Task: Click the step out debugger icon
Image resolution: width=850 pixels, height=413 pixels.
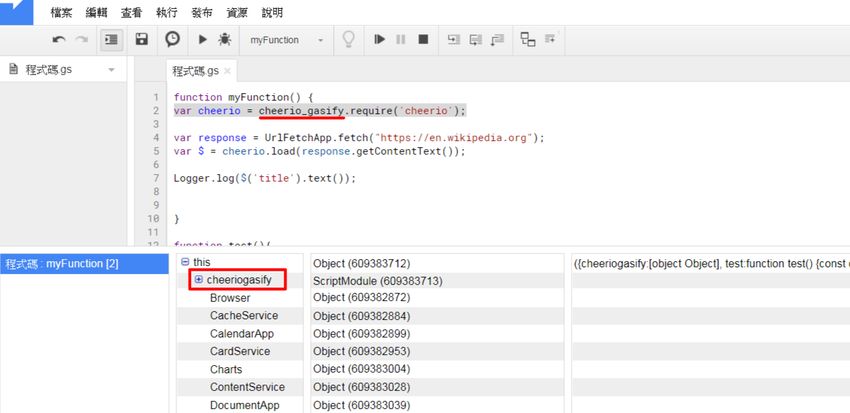Action: (x=497, y=39)
